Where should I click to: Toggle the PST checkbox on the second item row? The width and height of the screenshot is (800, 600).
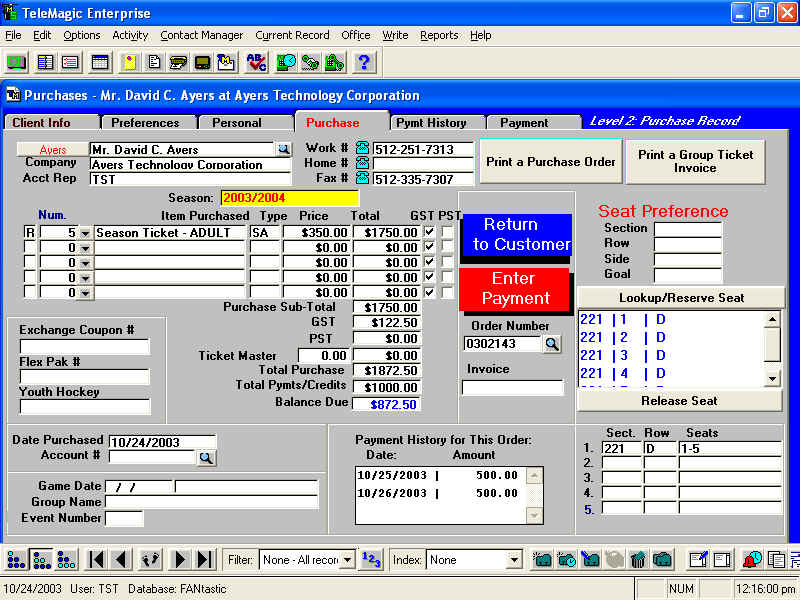tap(447, 247)
